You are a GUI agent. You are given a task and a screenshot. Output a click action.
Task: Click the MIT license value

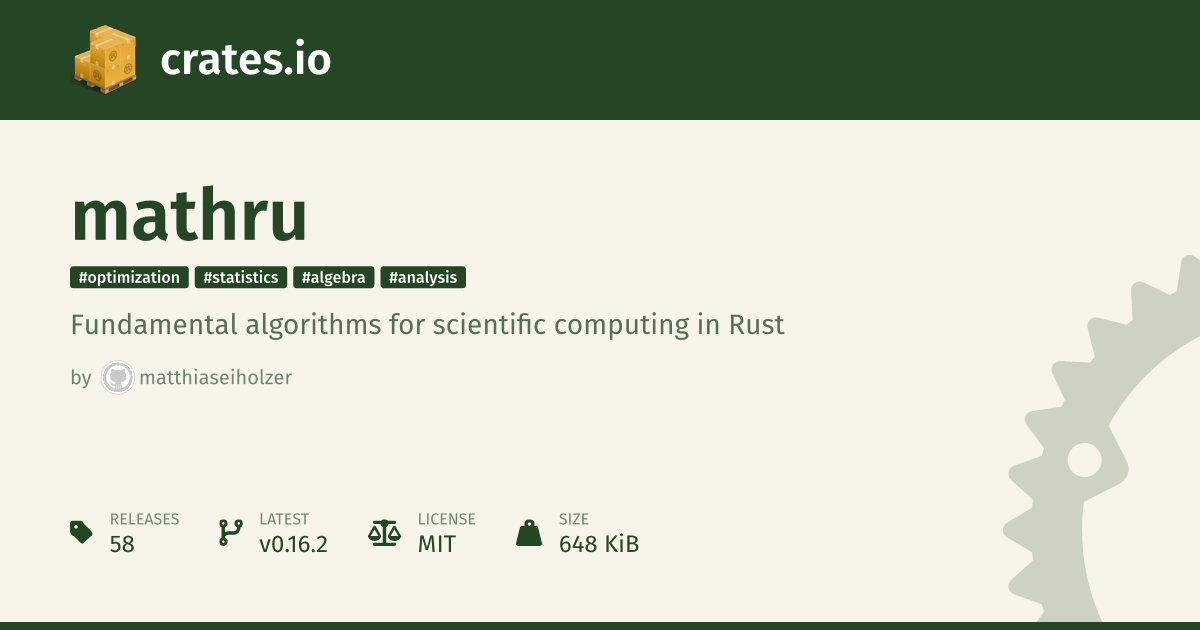(437, 544)
